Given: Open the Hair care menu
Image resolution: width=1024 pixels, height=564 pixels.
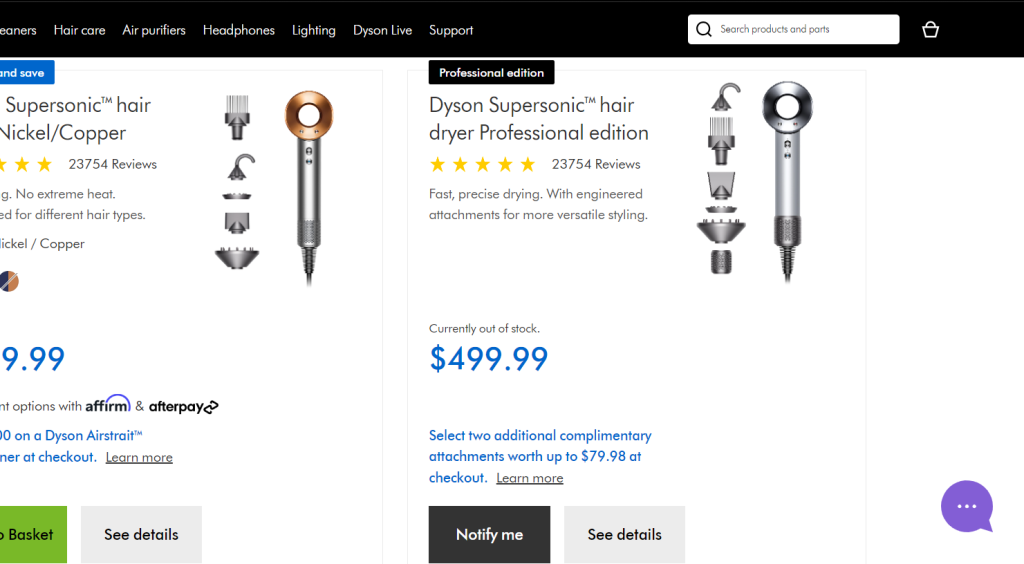Looking at the screenshot, I should (x=79, y=30).
